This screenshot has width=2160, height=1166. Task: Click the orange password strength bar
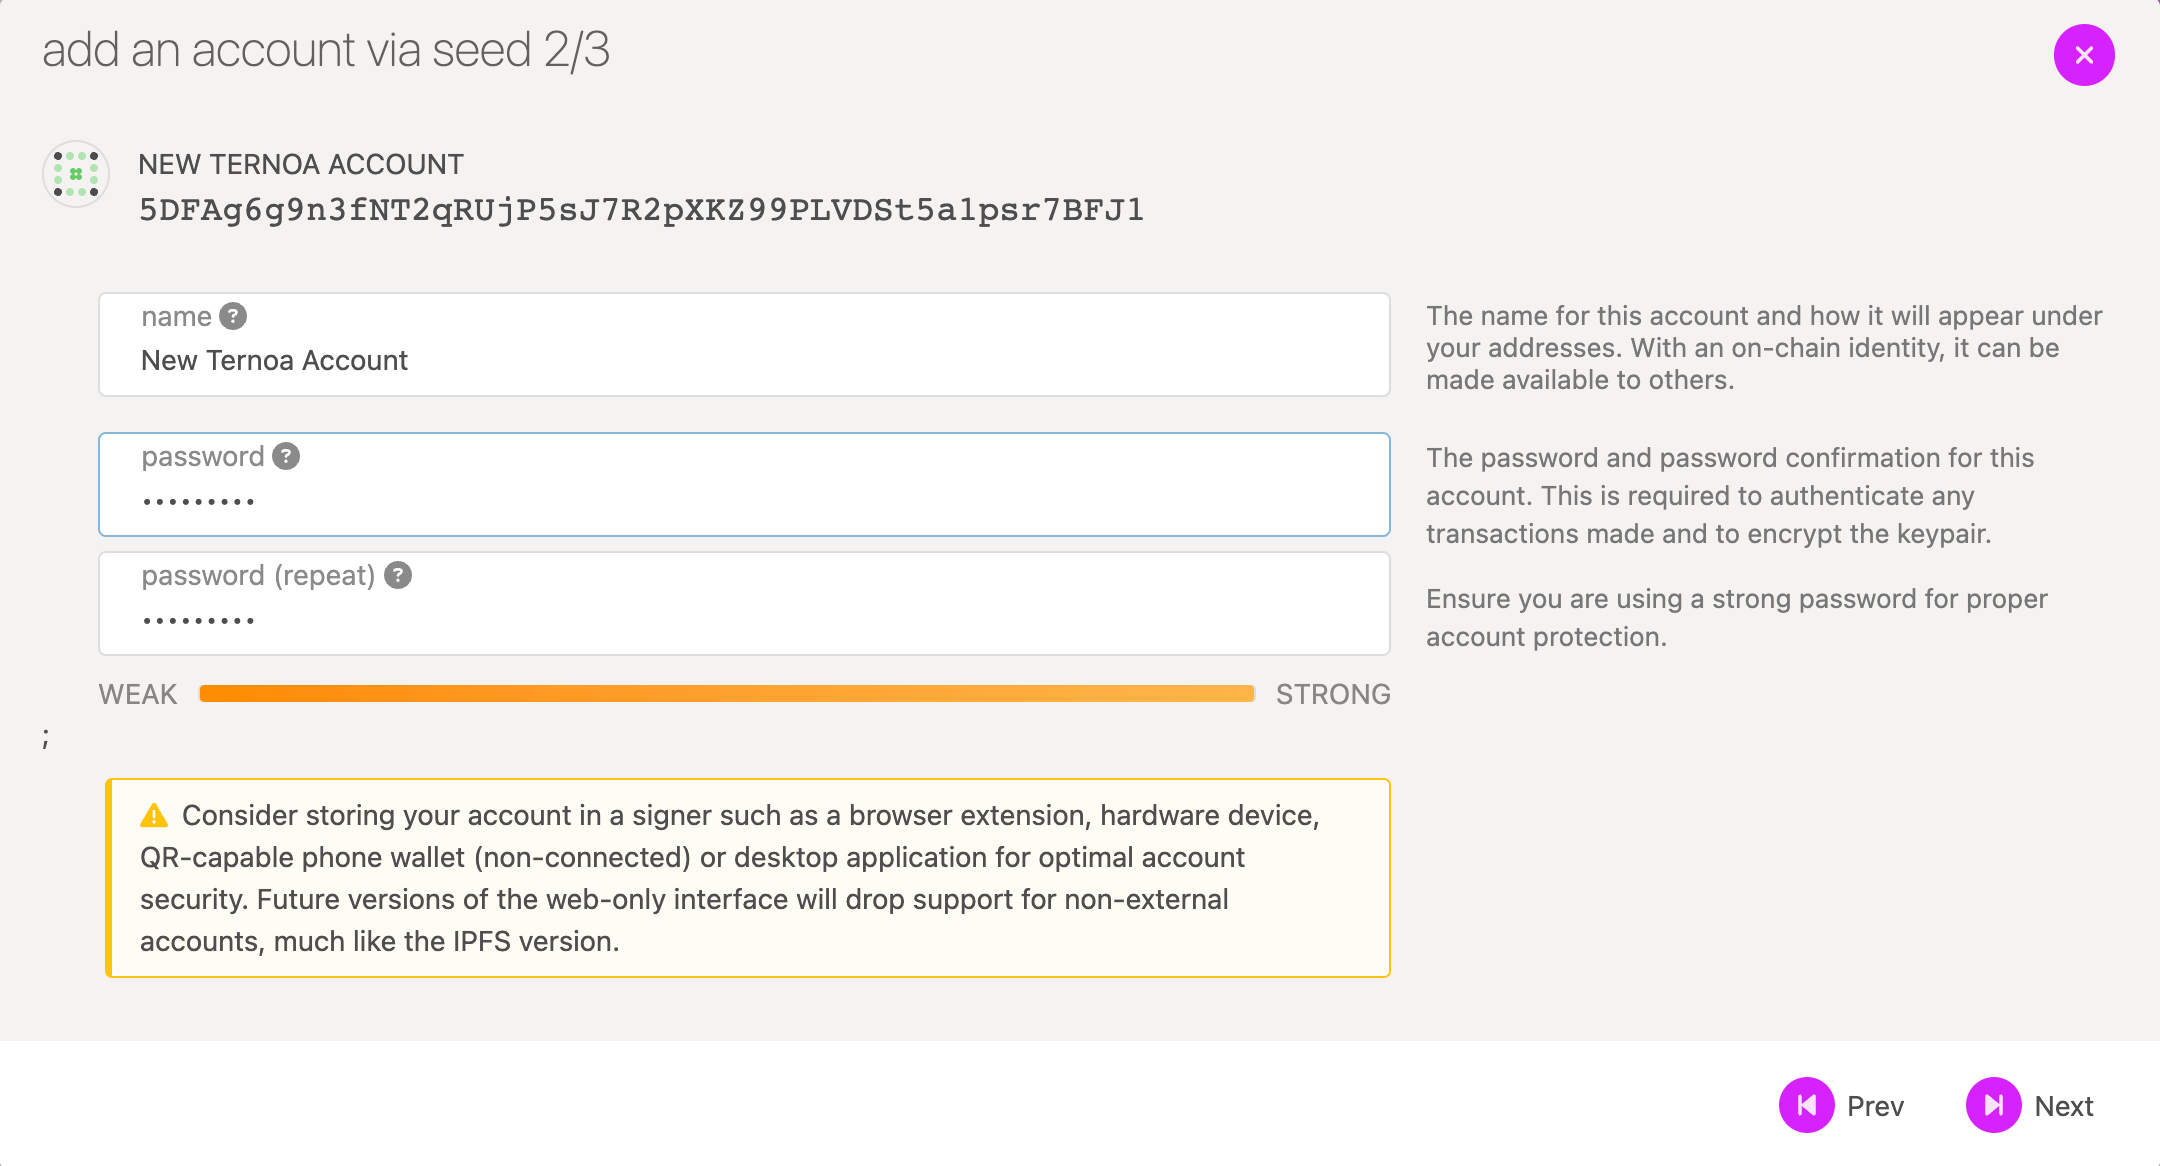tap(726, 694)
